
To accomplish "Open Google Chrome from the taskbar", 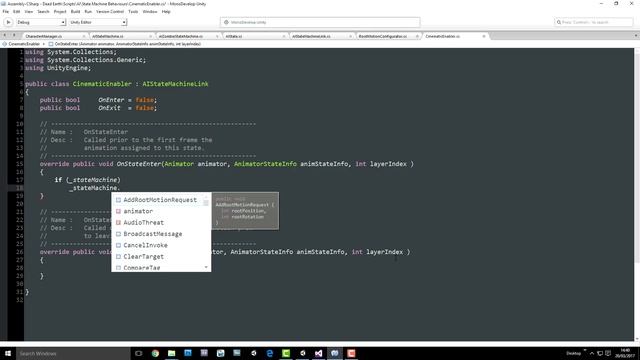I will tap(155, 353).
